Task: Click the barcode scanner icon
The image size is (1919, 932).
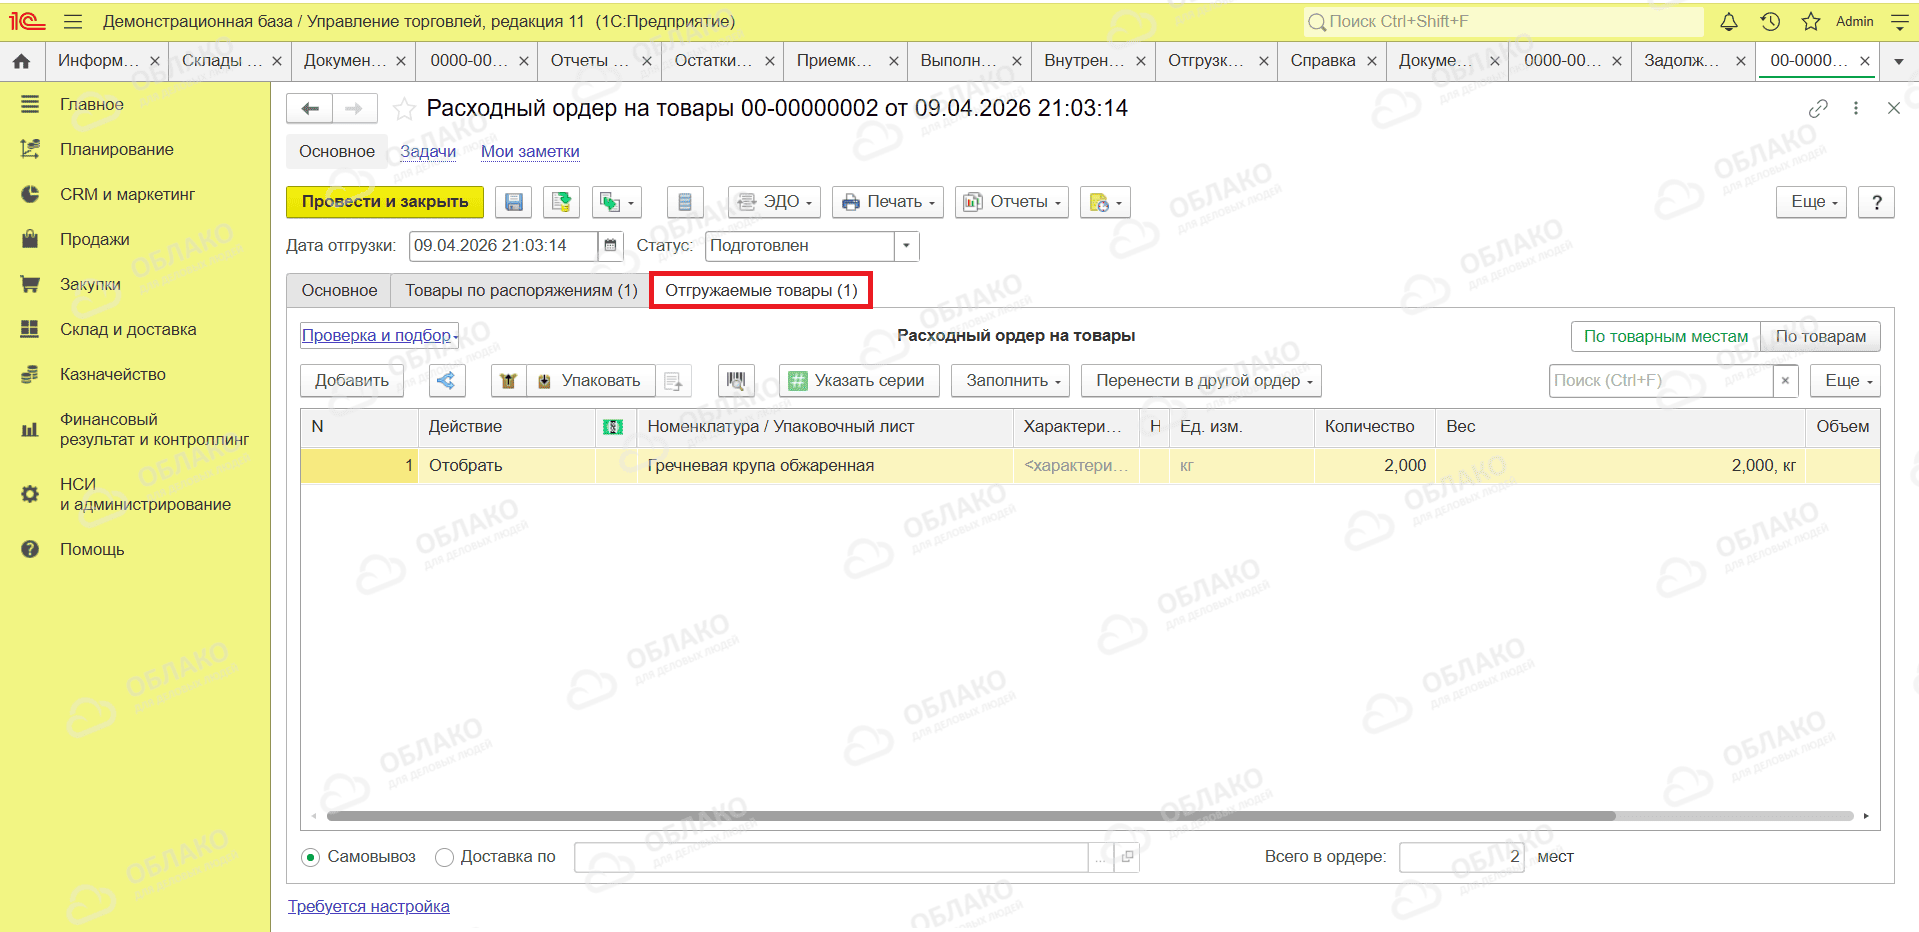Action: click(x=736, y=381)
